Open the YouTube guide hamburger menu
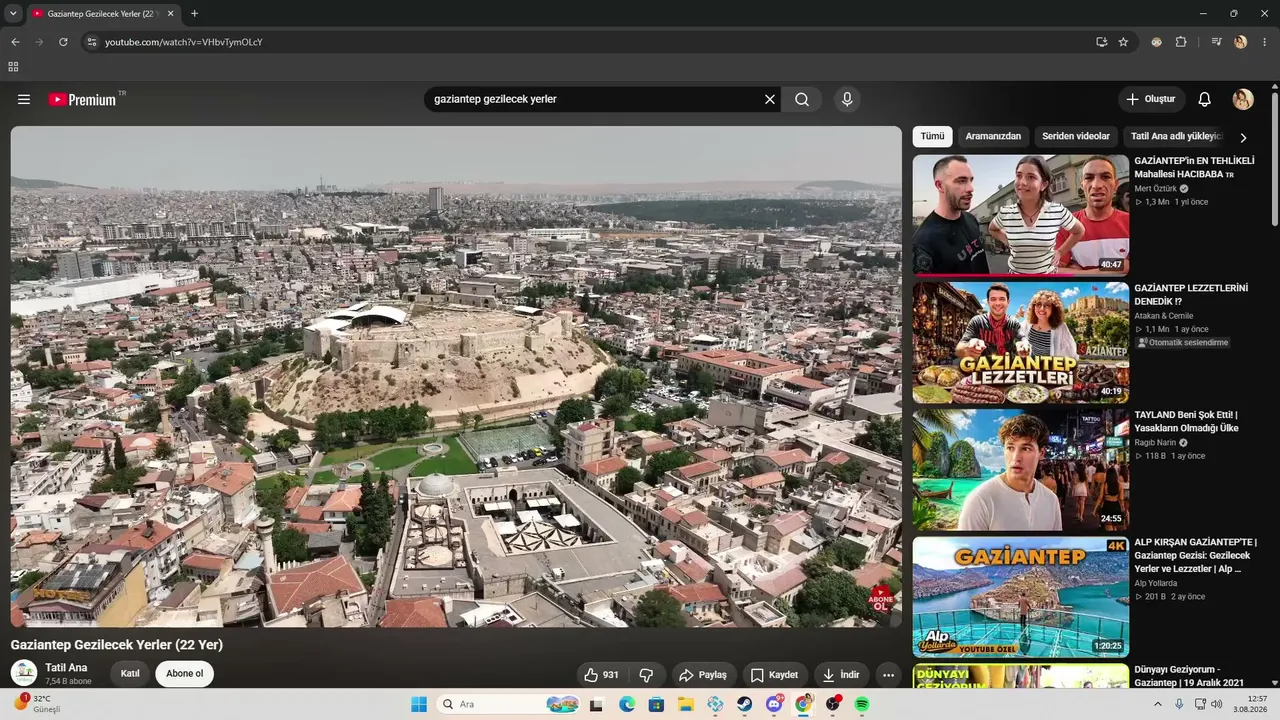The width and height of the screenshot is (1280, 720). [24, 99]
